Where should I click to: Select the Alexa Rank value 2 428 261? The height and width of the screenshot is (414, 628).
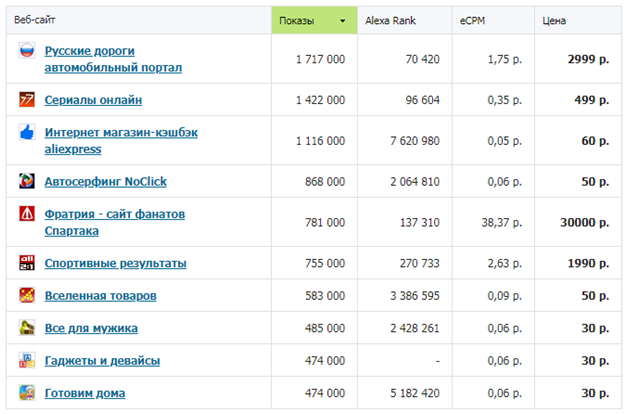pos(415,328)
